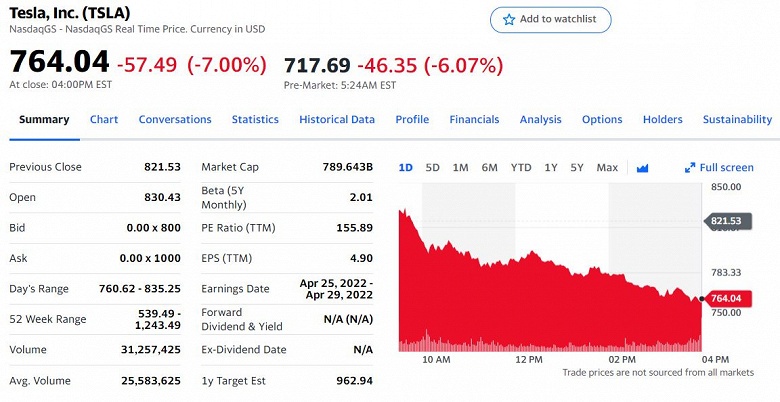Switch to Historical Data tab
780x402 pixels.
[337, 120]
